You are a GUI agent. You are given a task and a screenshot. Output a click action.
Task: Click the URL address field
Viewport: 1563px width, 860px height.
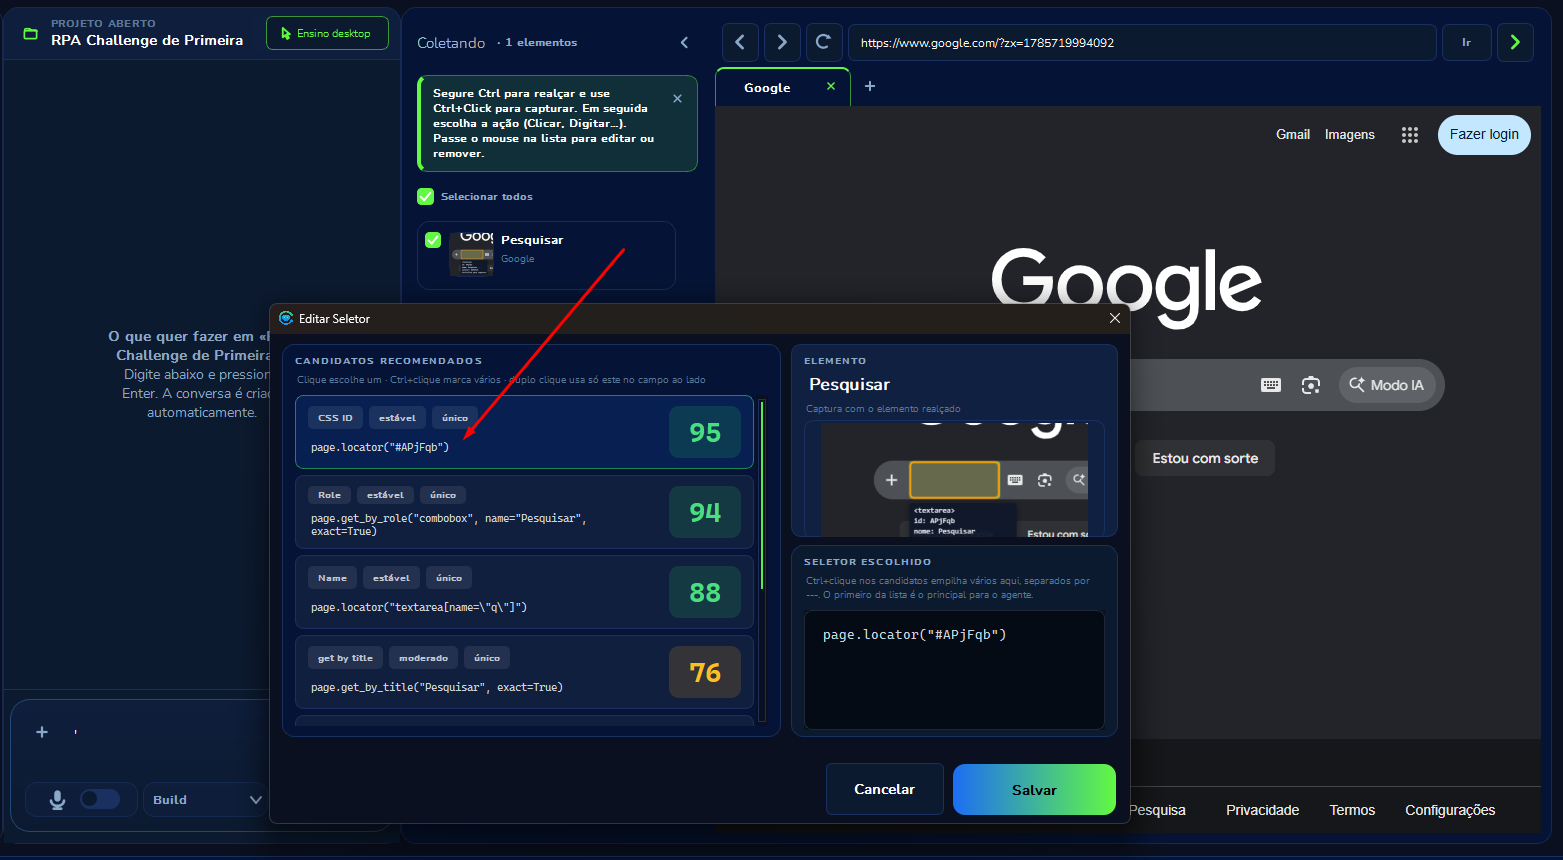pyautogui.click(x=1142, y=42)
